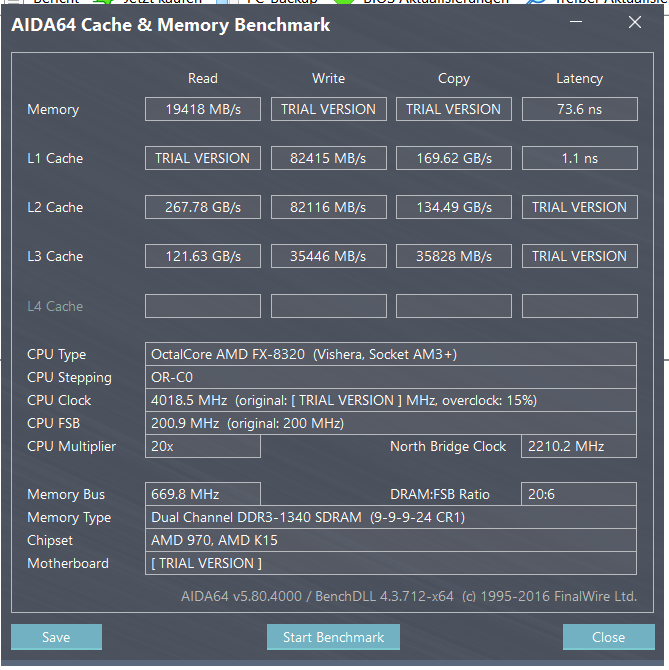
Task: Click the Read column header
Action: [203, 78]
